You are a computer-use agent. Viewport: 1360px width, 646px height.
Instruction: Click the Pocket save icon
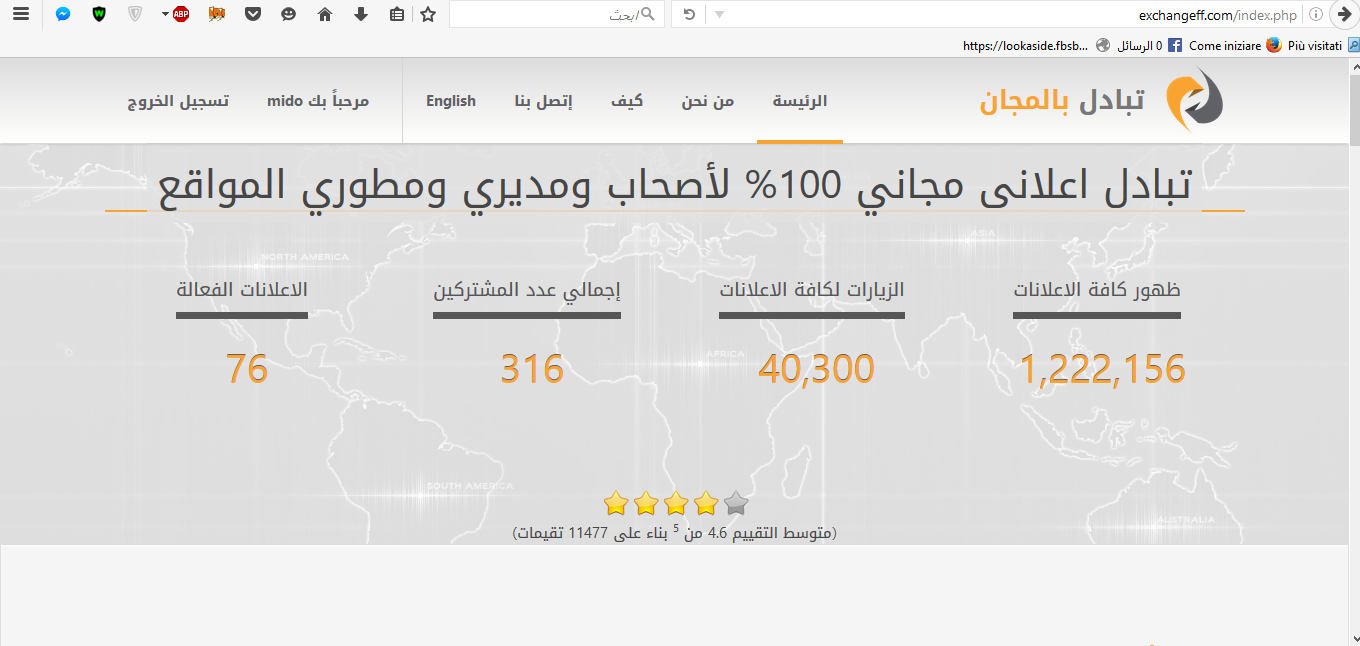(x=251, y=14)
